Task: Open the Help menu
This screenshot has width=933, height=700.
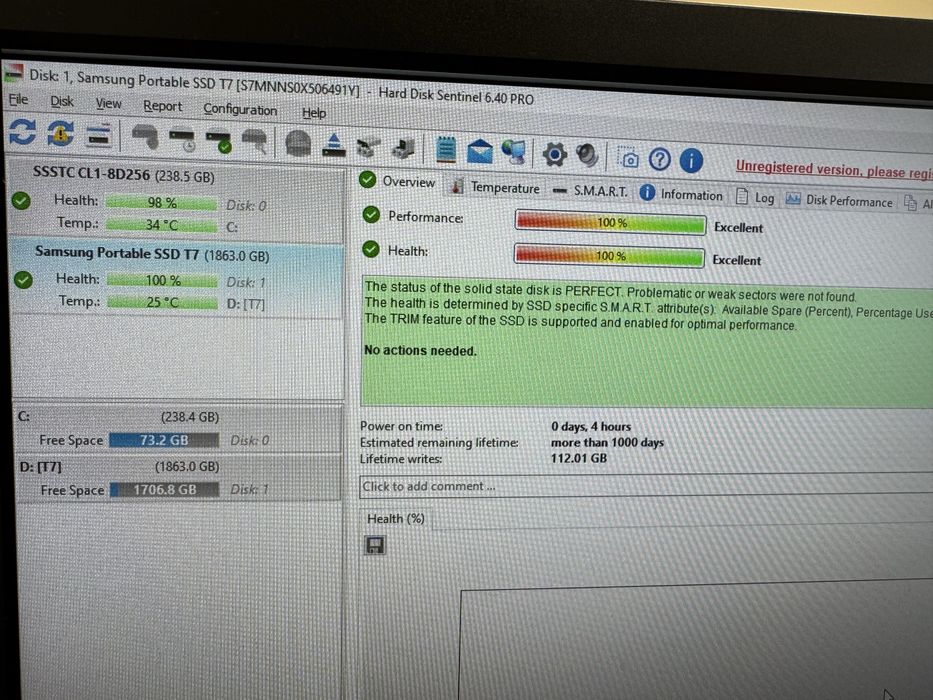Action: pyautogui.click(x=314, y=112)
